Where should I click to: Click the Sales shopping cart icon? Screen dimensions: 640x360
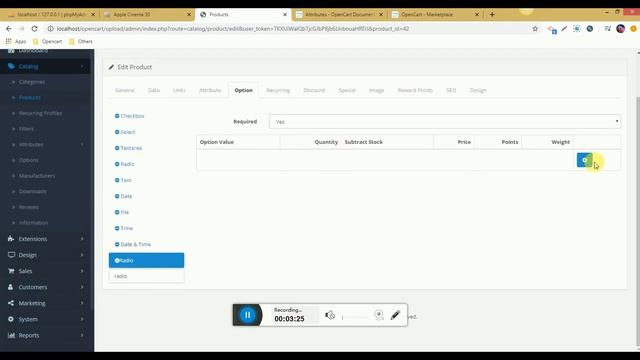pyautogui.click(x=11, y=271)
